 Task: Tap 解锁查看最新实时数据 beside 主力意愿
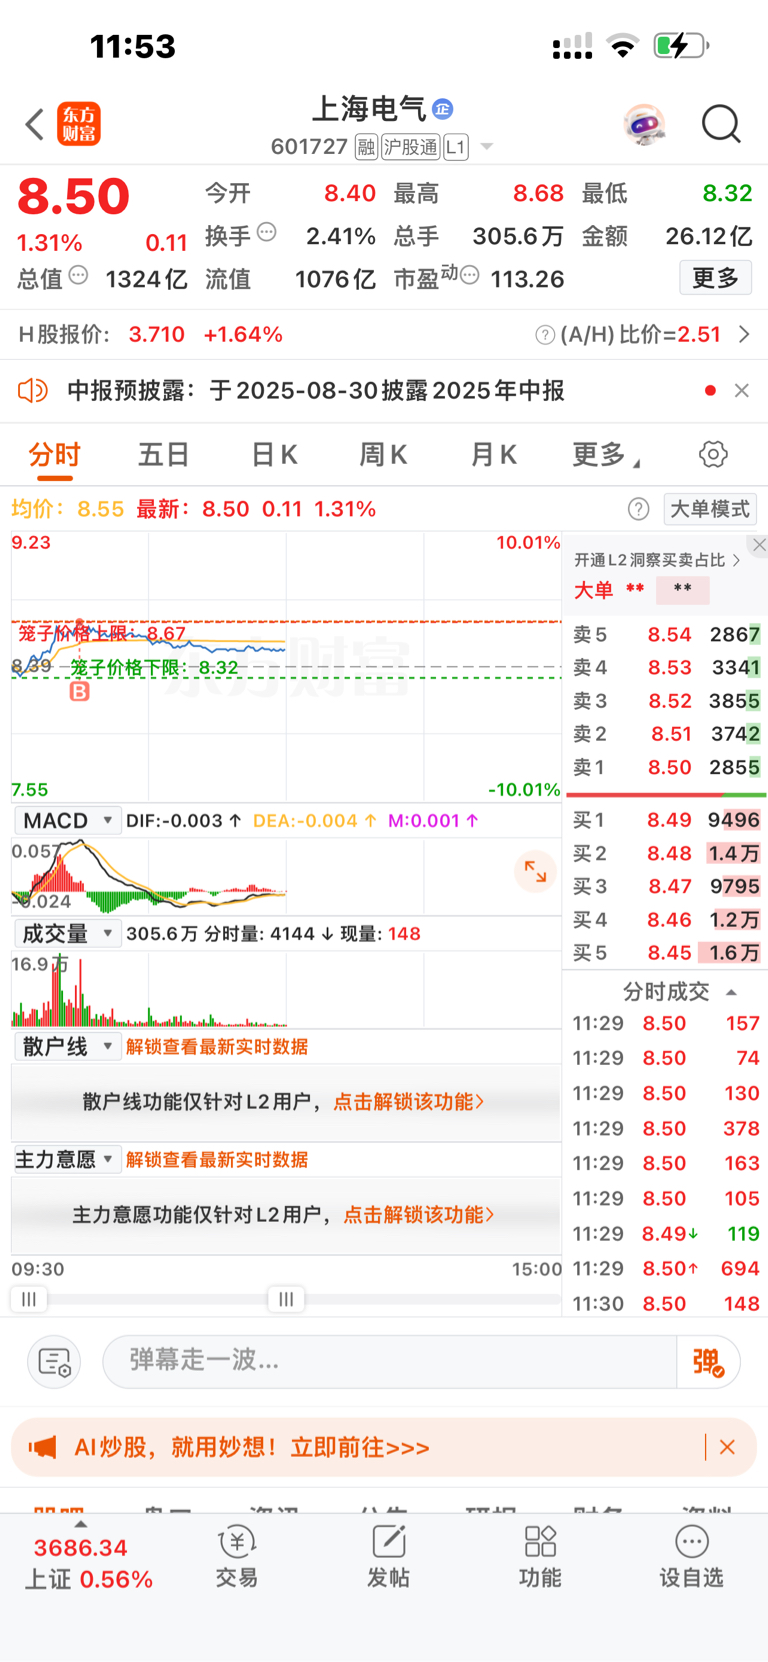[x=217, y=1160]
